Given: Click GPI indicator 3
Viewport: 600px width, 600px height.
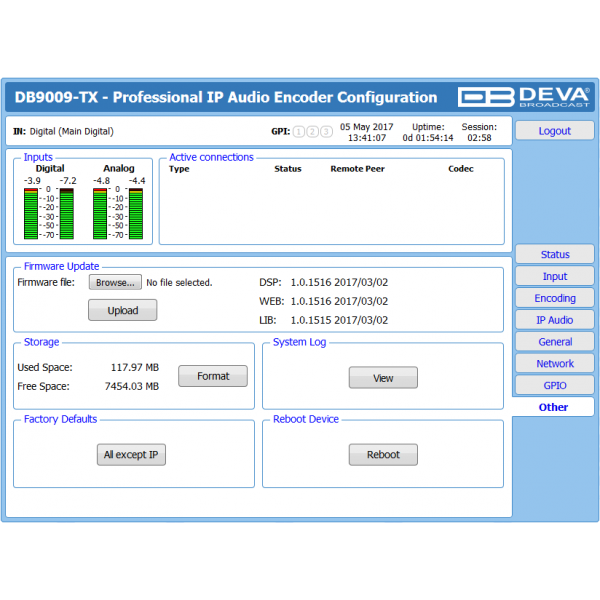Looking at the screenshot, I should tap(326, 132).
